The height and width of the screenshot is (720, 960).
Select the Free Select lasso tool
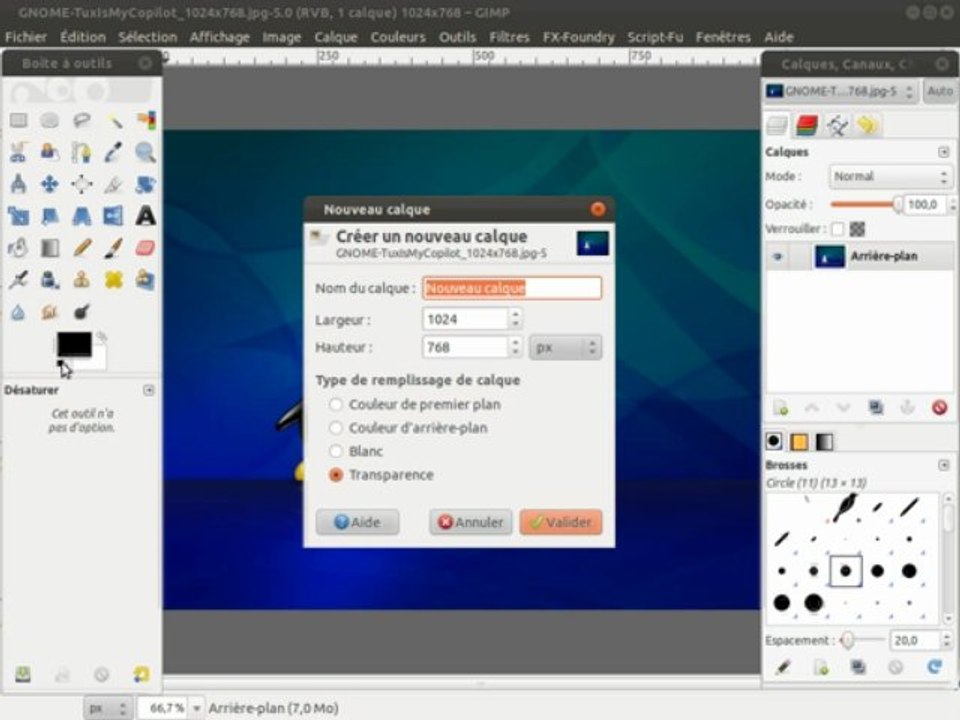[81, 120]
